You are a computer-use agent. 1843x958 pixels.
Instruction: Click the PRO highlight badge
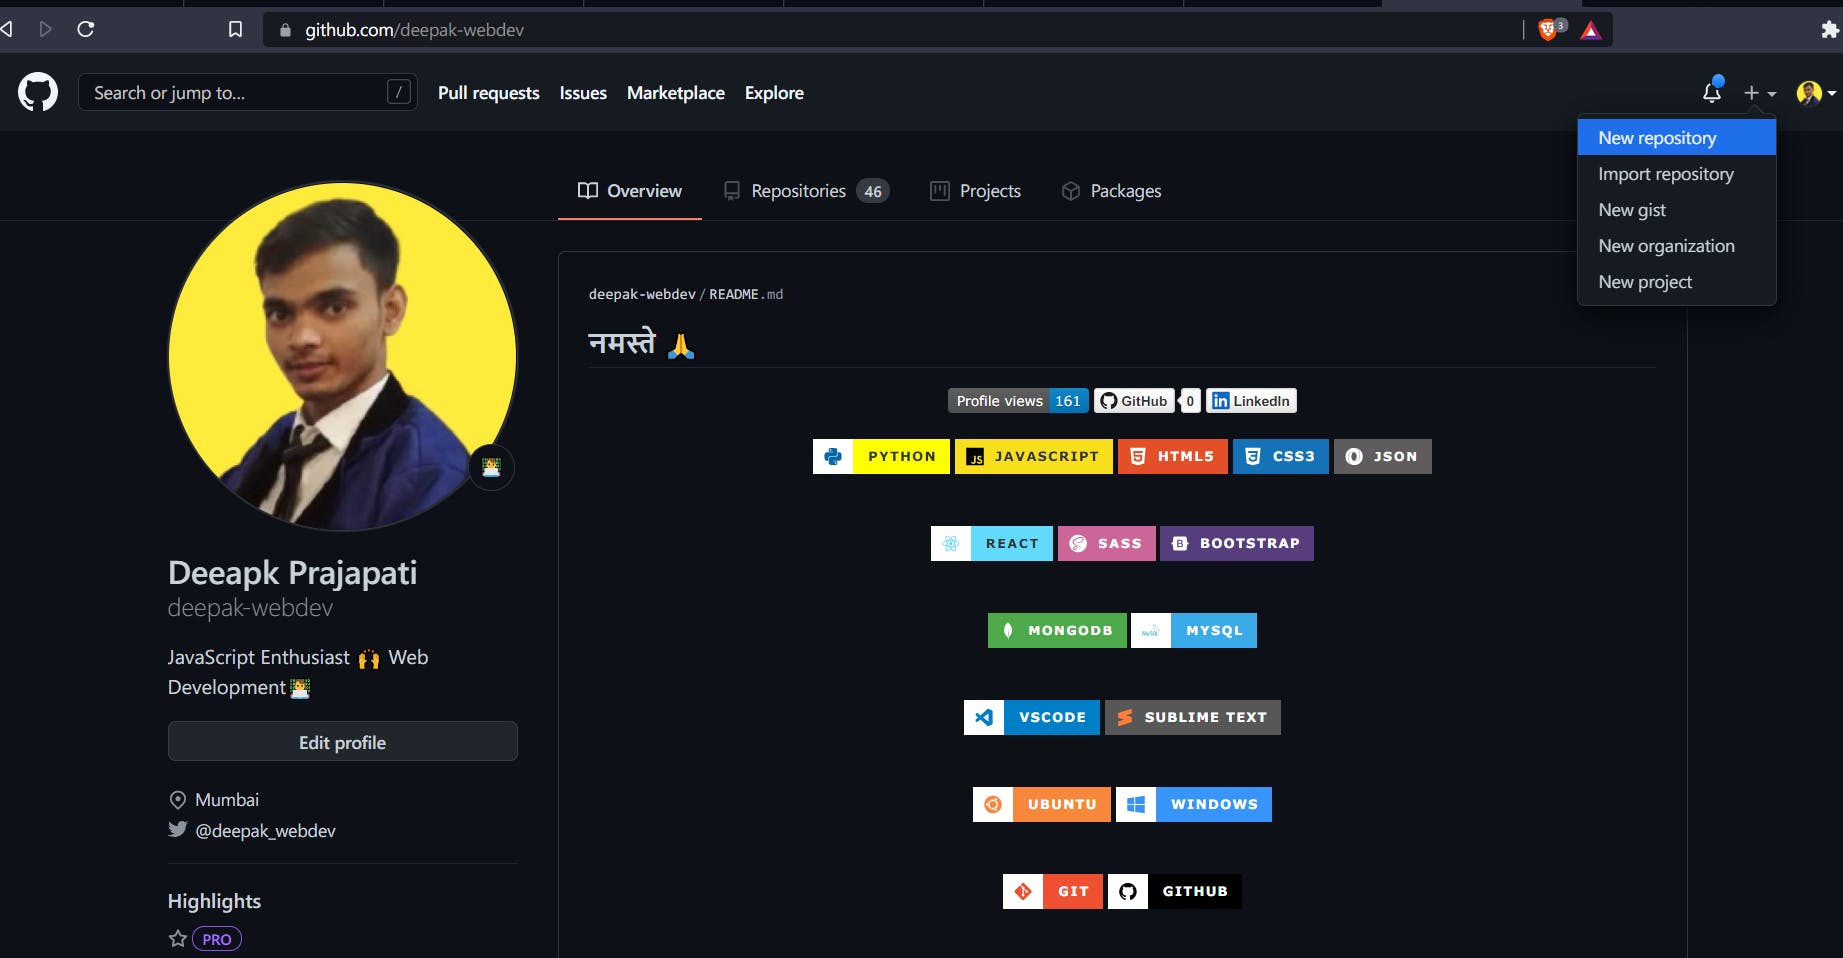[x=217, y=939]
